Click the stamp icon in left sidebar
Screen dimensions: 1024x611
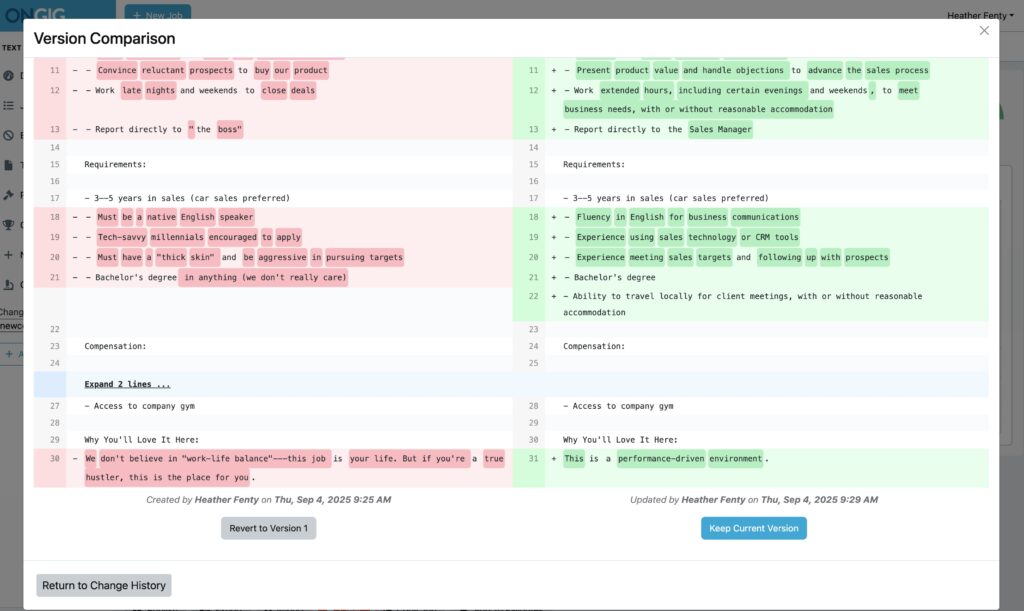pos(8,284)
